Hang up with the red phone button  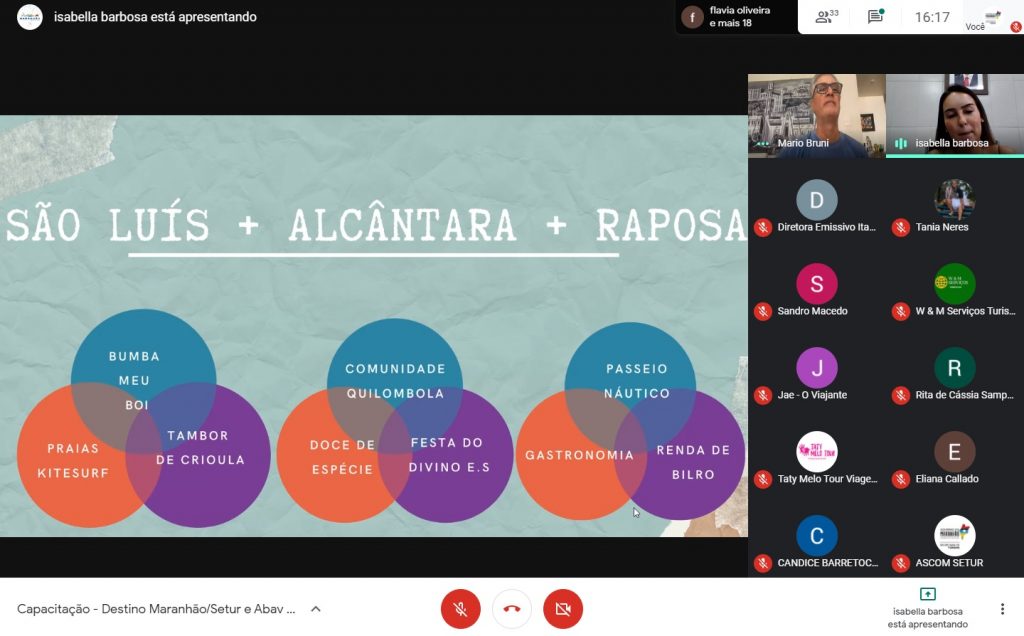512,609
